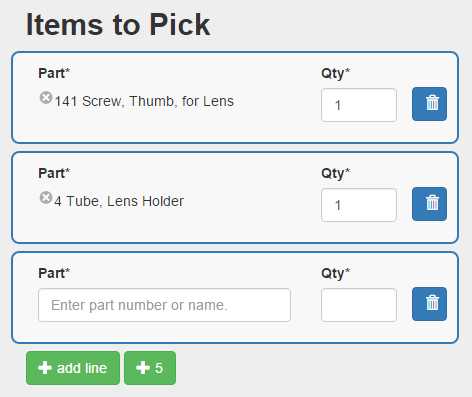Click the plus icon inside add line button
The height and width of the screenshot is (397, 472).
[x=45, y=368]
